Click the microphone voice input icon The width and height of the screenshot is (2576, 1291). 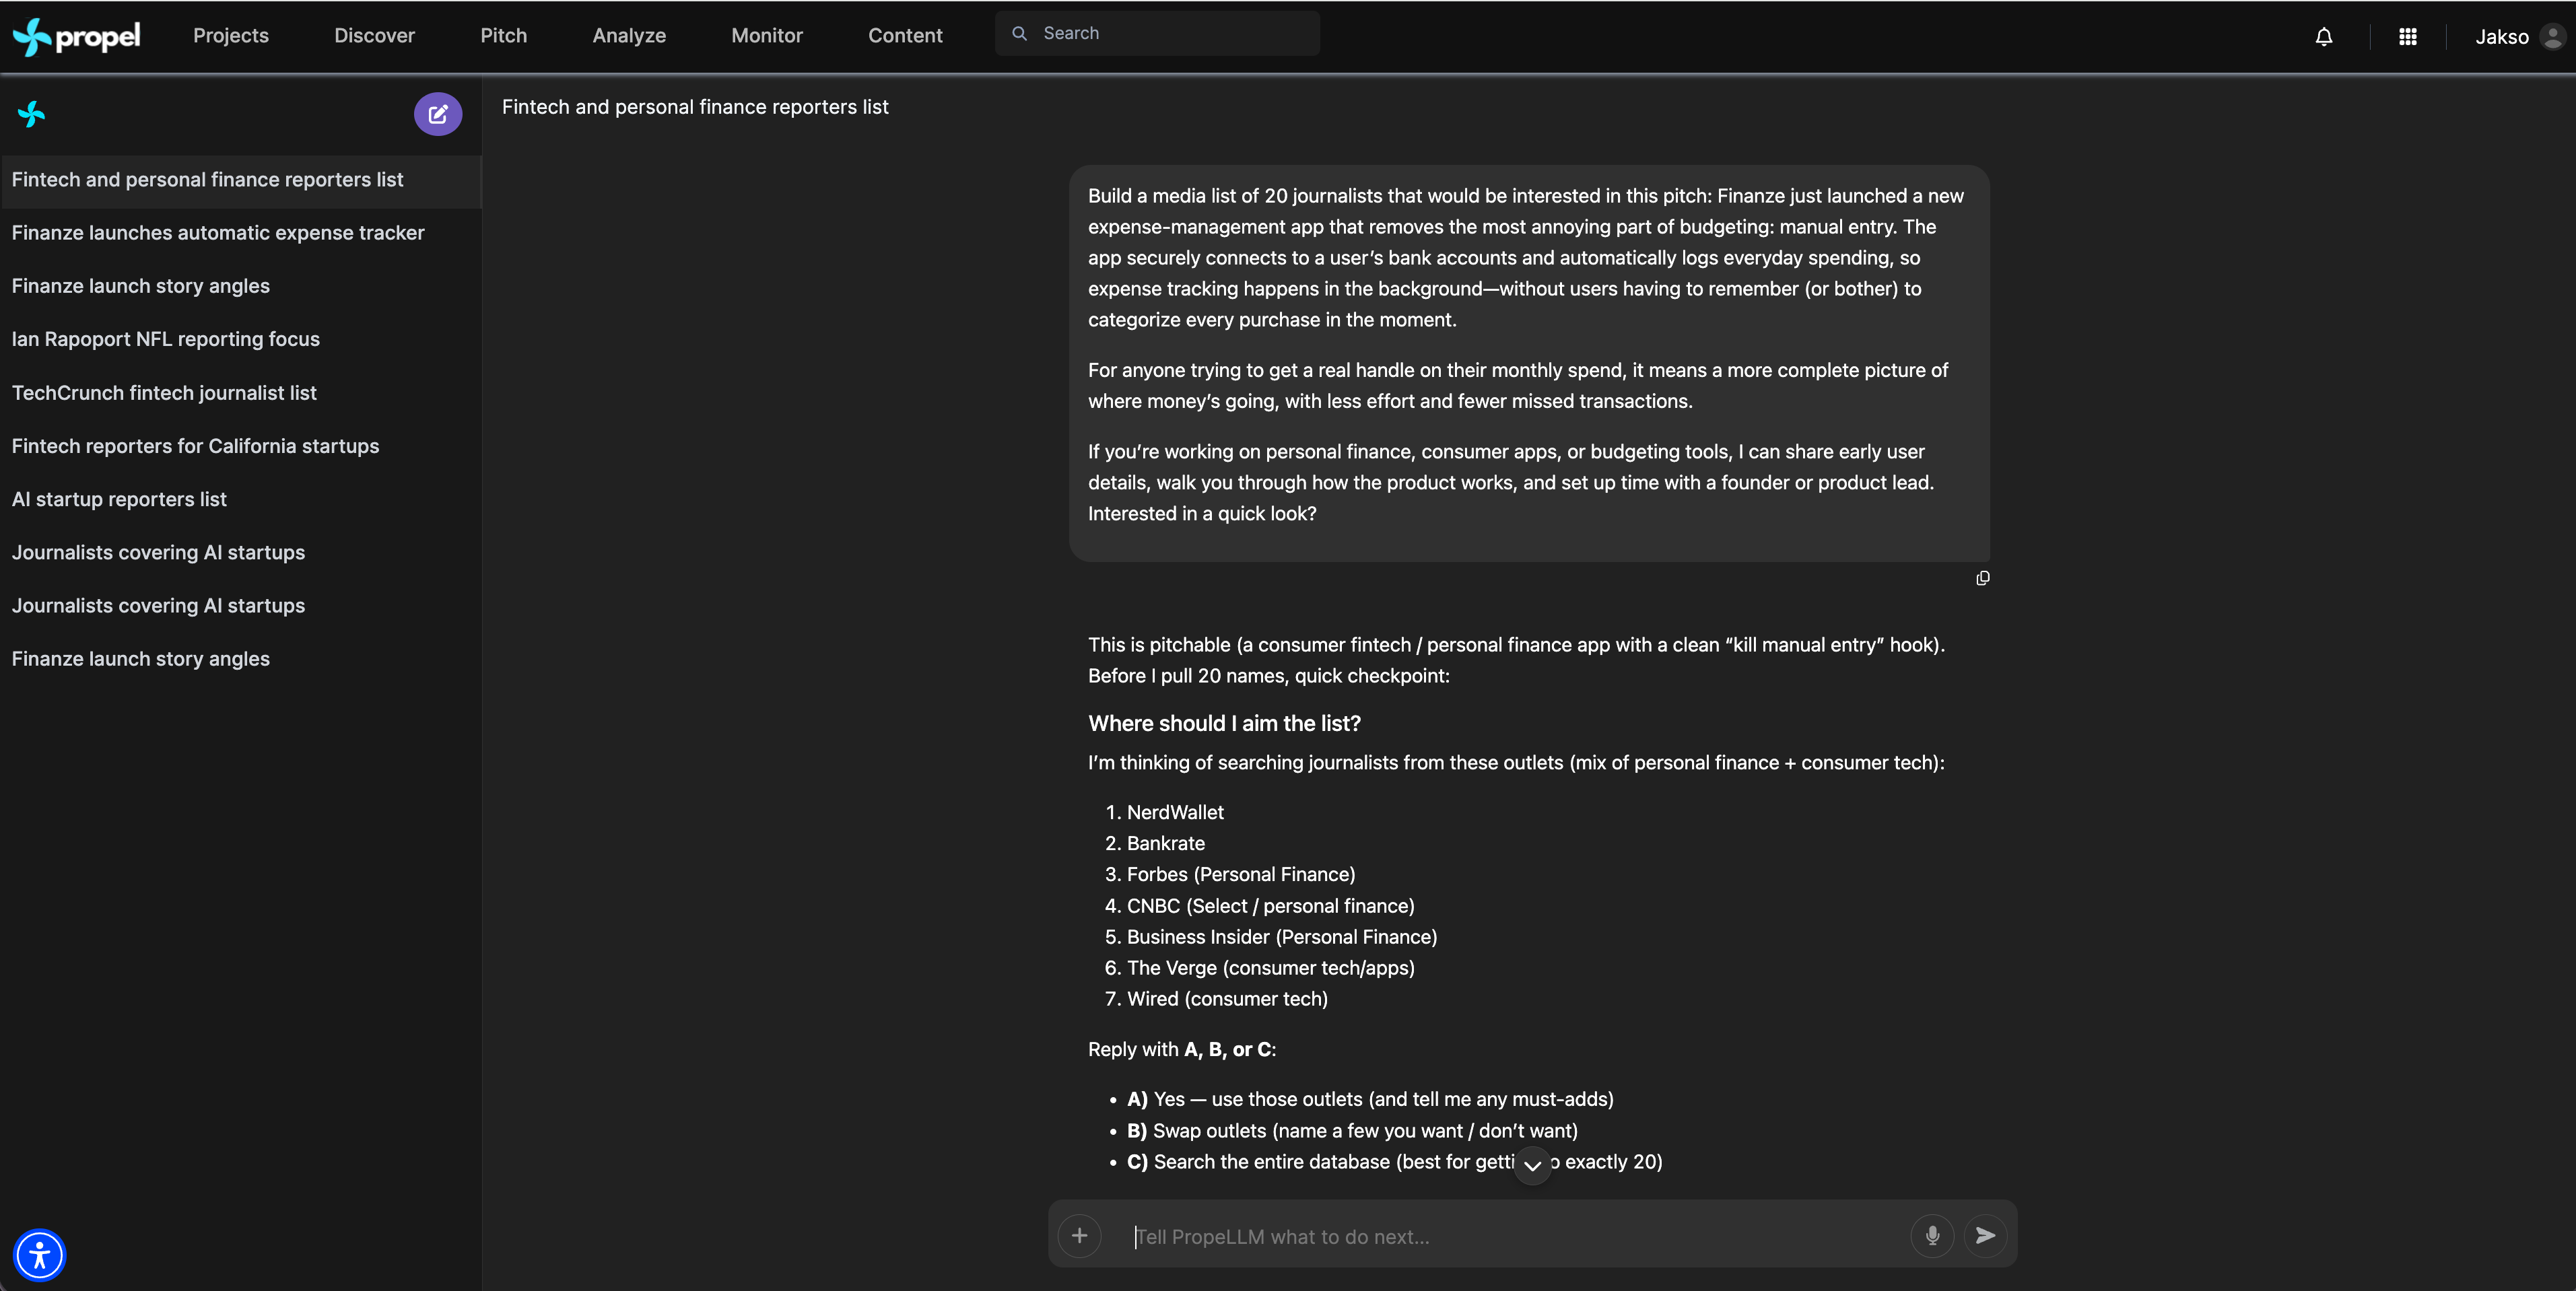click(x=1932, y=1236)
